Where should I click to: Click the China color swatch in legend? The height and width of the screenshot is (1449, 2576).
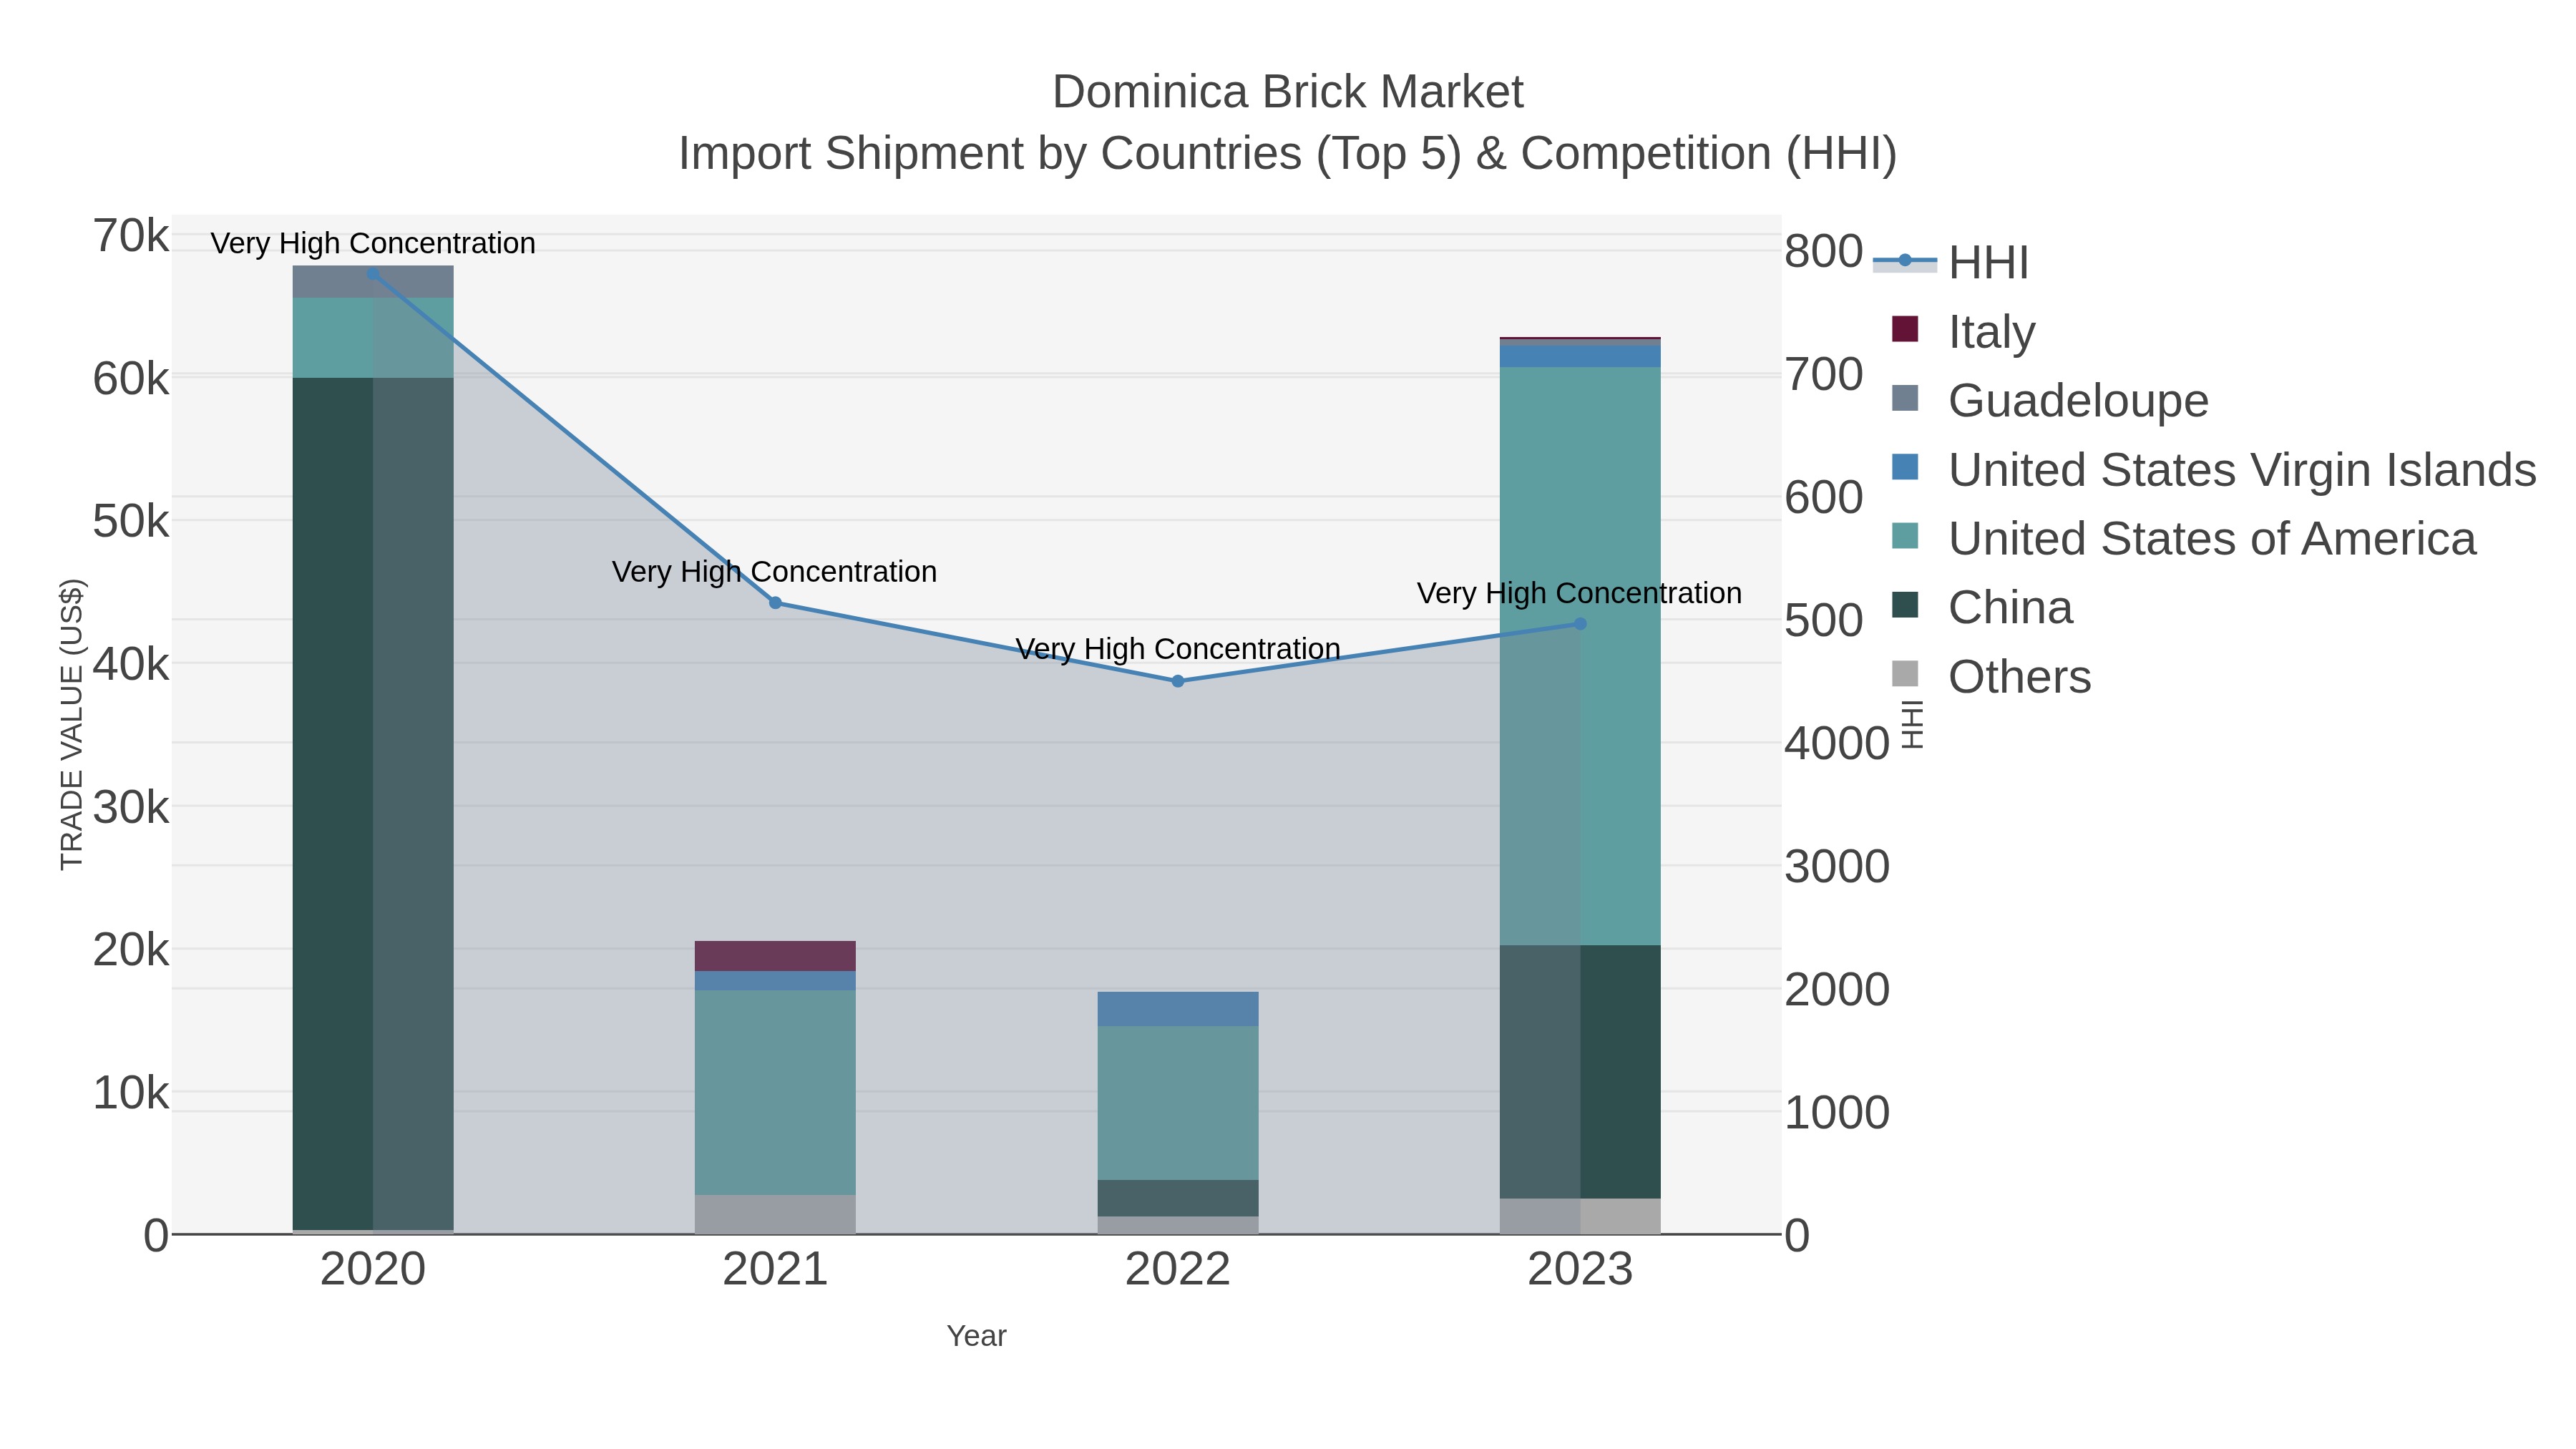click(x=1905, y=604)
